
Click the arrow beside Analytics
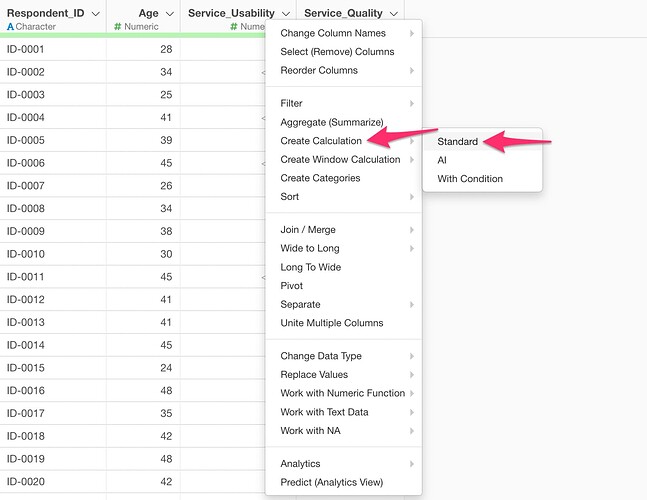click(412, 463)
